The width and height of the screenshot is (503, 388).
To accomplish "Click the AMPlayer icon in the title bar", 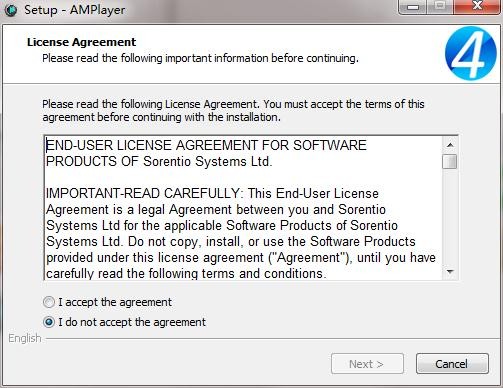I will pyautogui.click(x=11, y=10).
